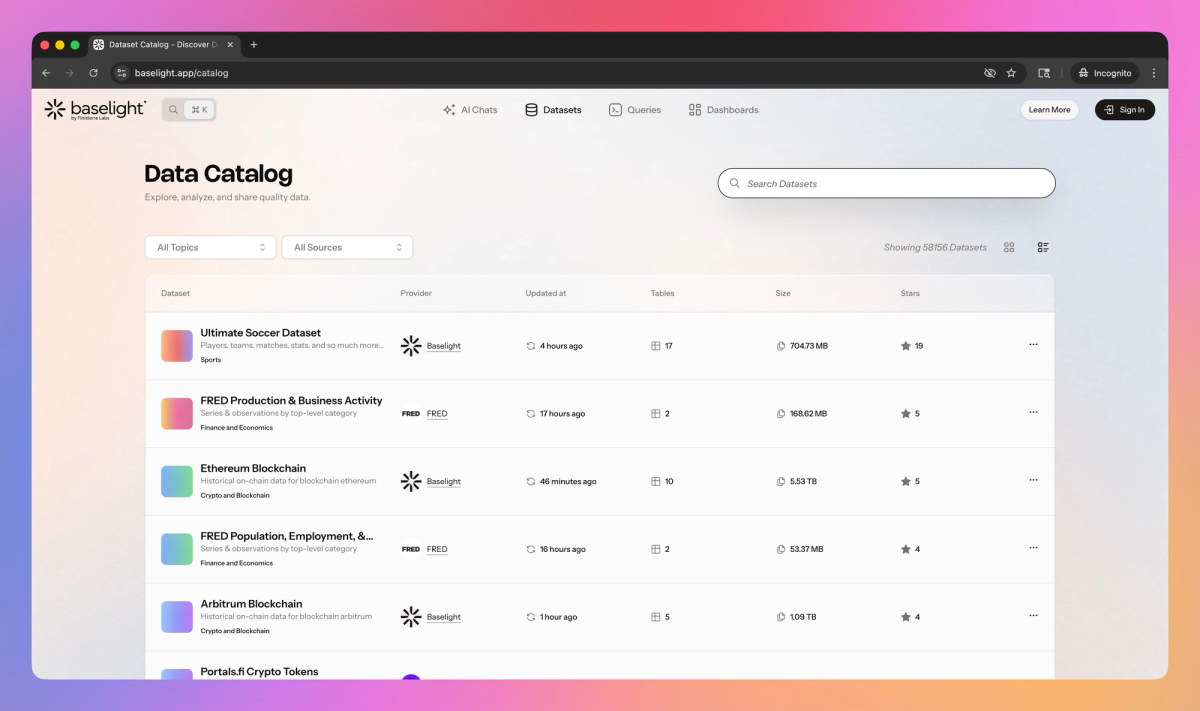Click the tables icon showing 10
Screen dimensions: 1200x711
pyautogui.click(x=656, y=482)
